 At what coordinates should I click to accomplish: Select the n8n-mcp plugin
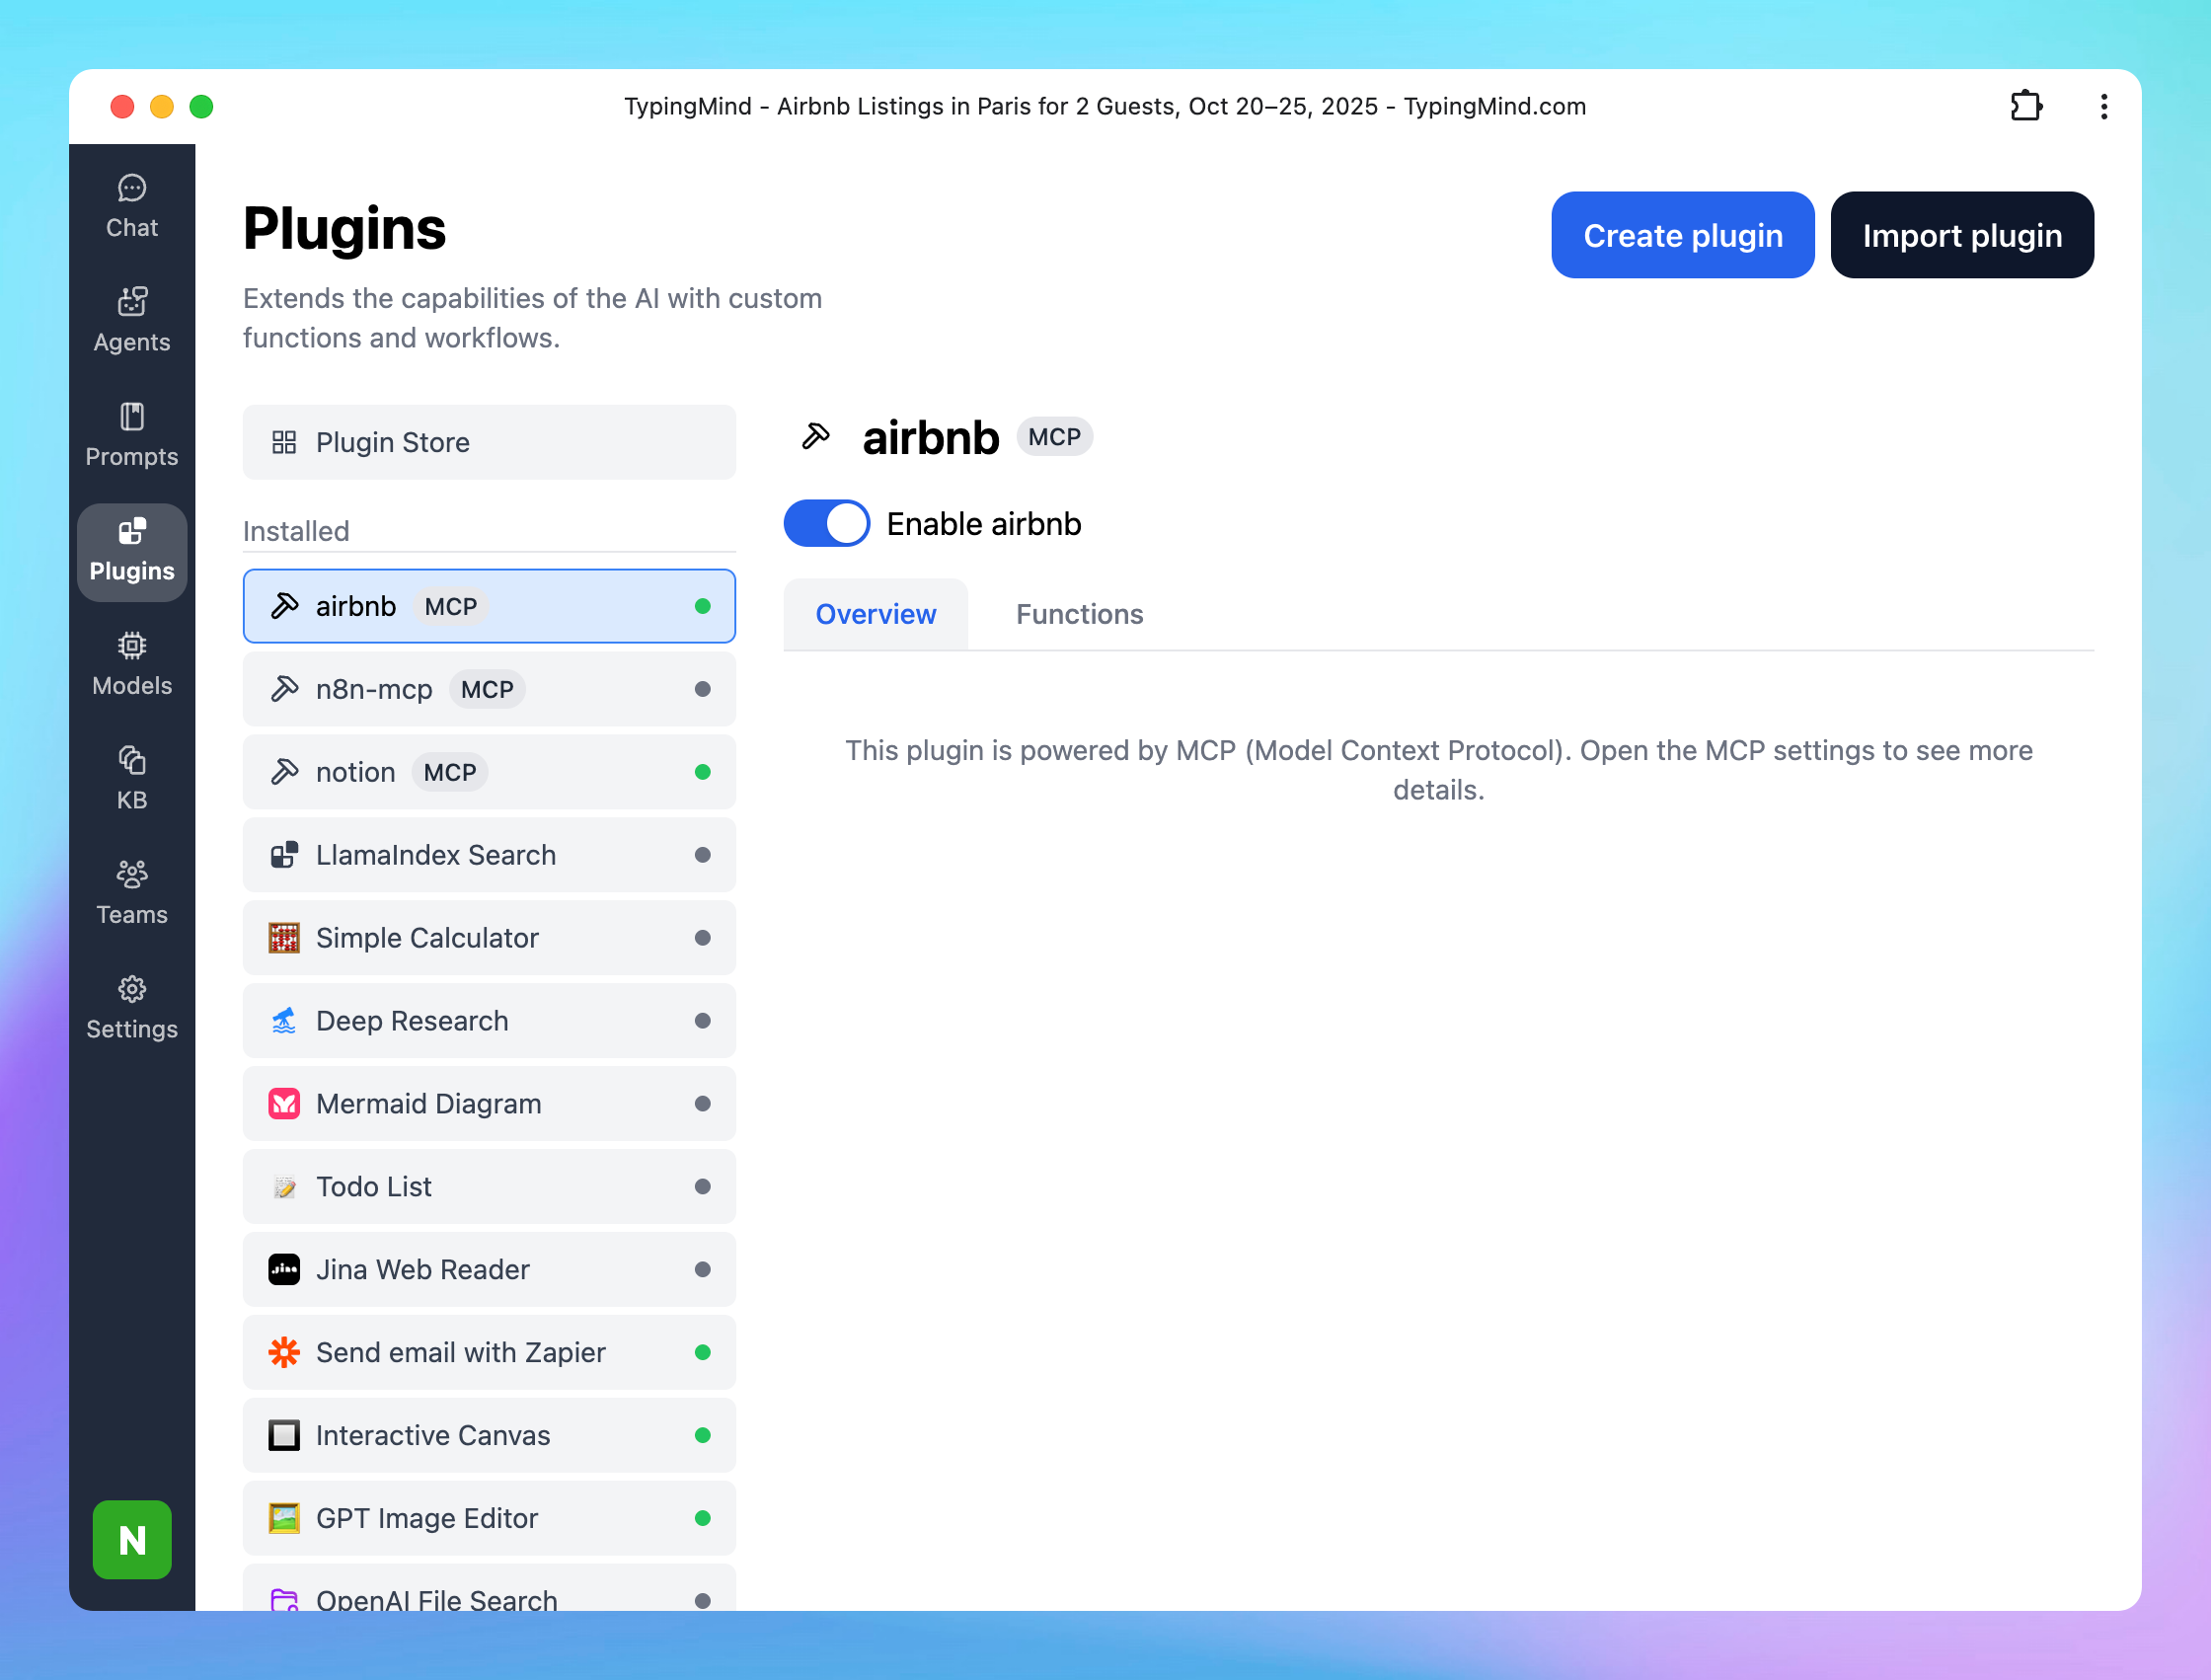(x=489, y=689)
